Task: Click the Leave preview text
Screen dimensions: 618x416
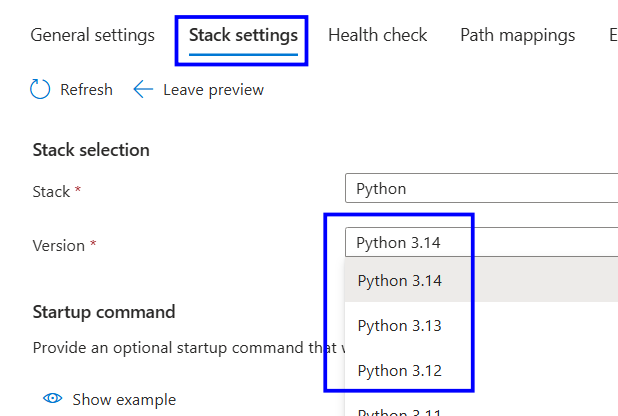Action: click(x=214, y=90)
